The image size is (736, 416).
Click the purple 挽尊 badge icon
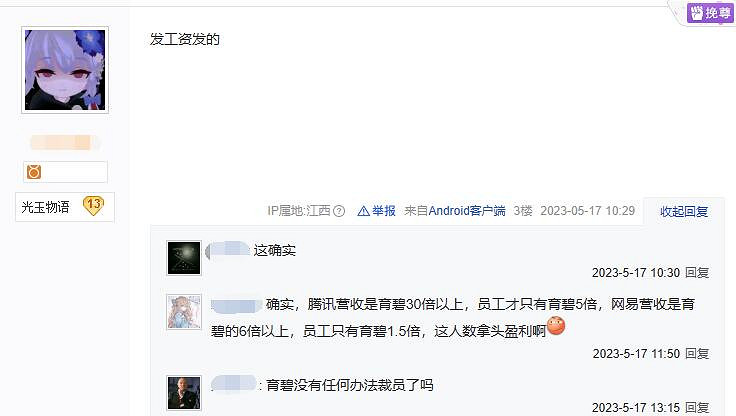[710, 13]
